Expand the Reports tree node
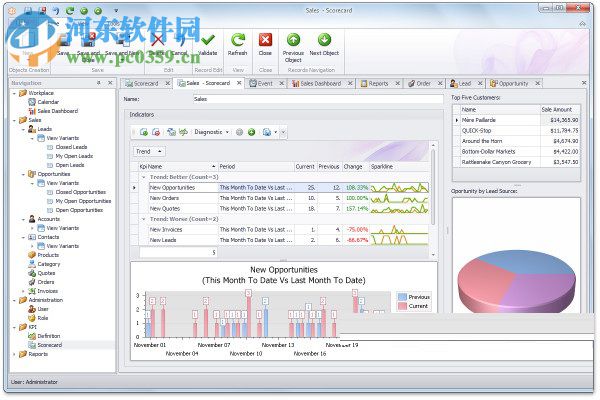Image resolution: width=600 pixels, height=400 pixels. coord(14,354)
